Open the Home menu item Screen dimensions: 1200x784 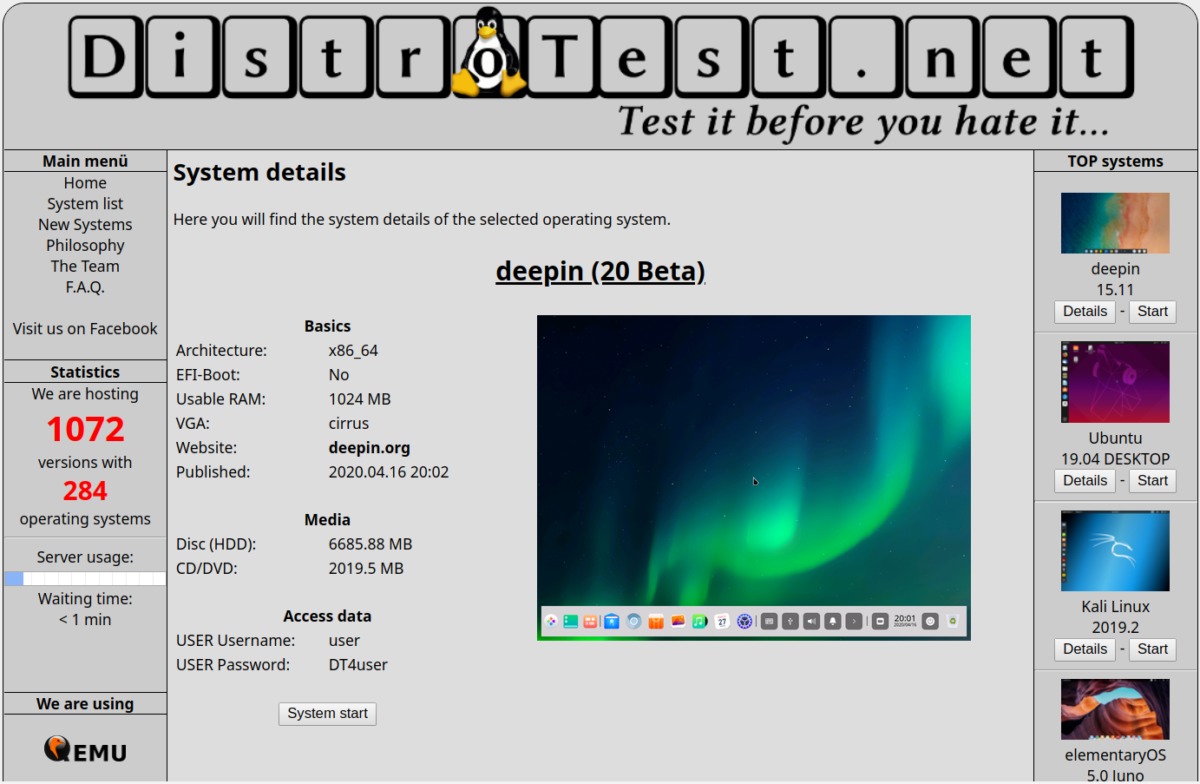(x=85, y=183)
